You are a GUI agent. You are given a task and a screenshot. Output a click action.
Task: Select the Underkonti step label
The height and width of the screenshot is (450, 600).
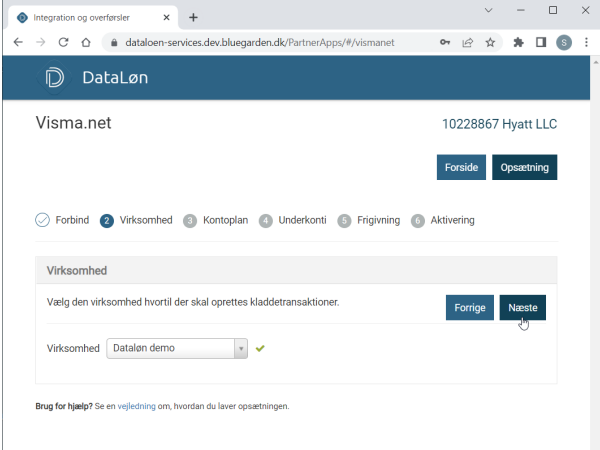click(302, 220)
